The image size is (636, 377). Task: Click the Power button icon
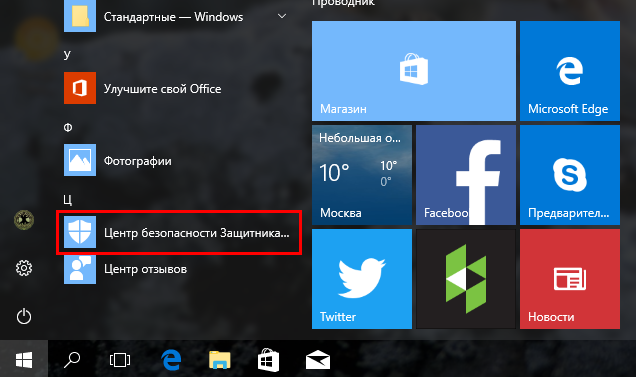24,316
